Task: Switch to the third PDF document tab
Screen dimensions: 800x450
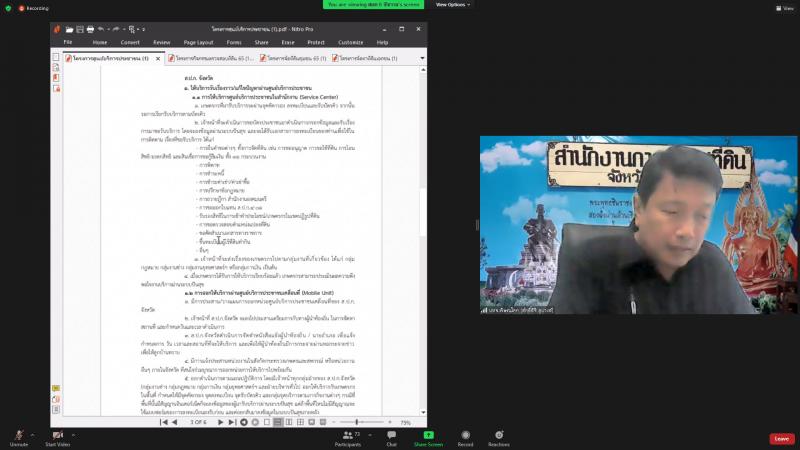Action: [293, 59]
